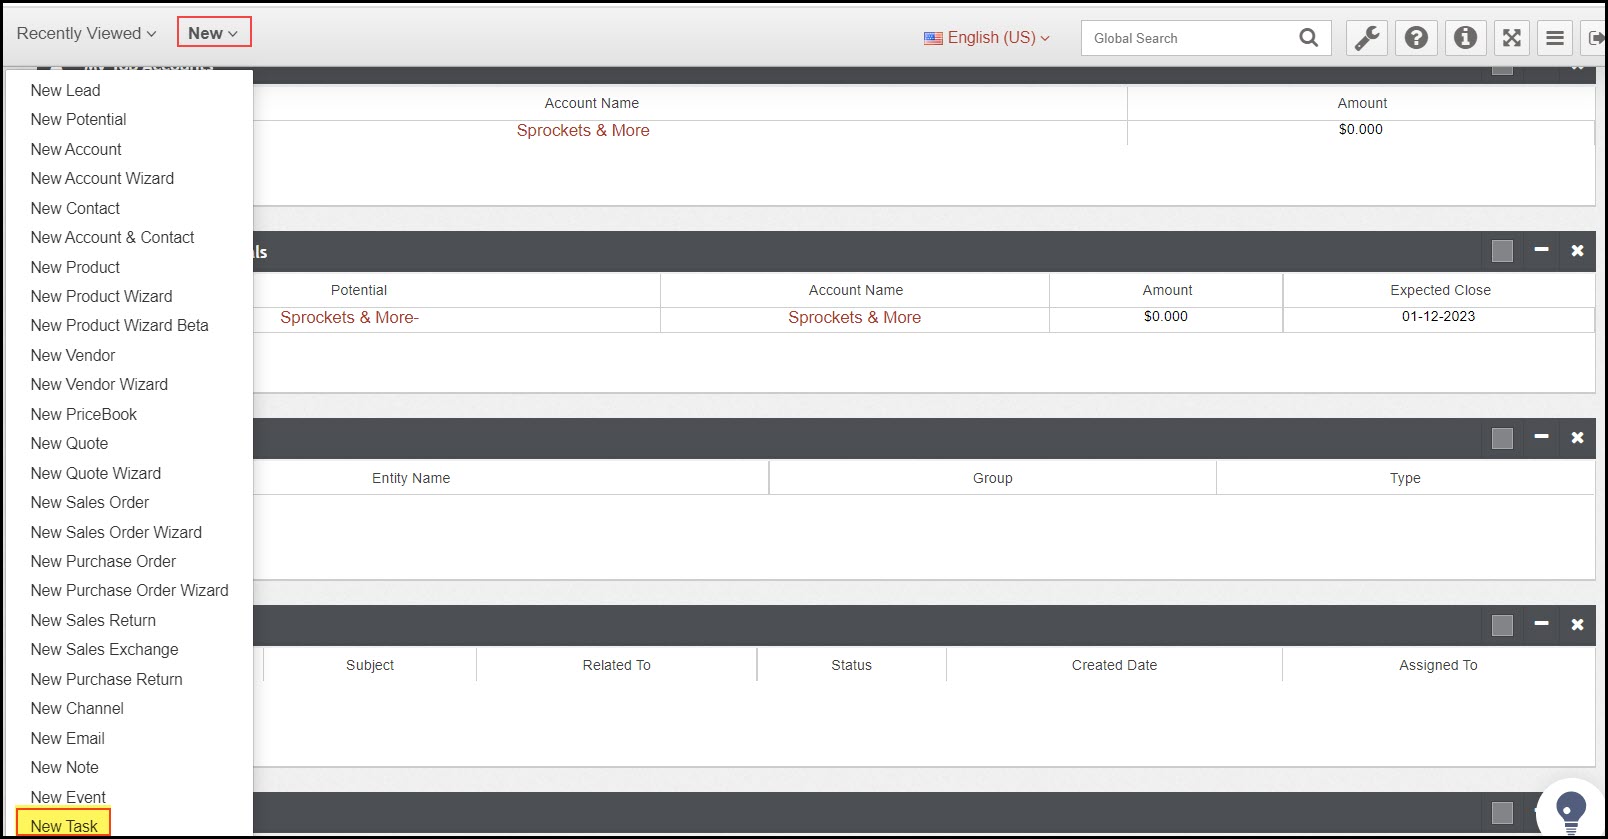The width and height of the screenshot is (1608, 839).
Task: Toggle gray square on Subject panel header
Action: click(x=1502, y=625)
